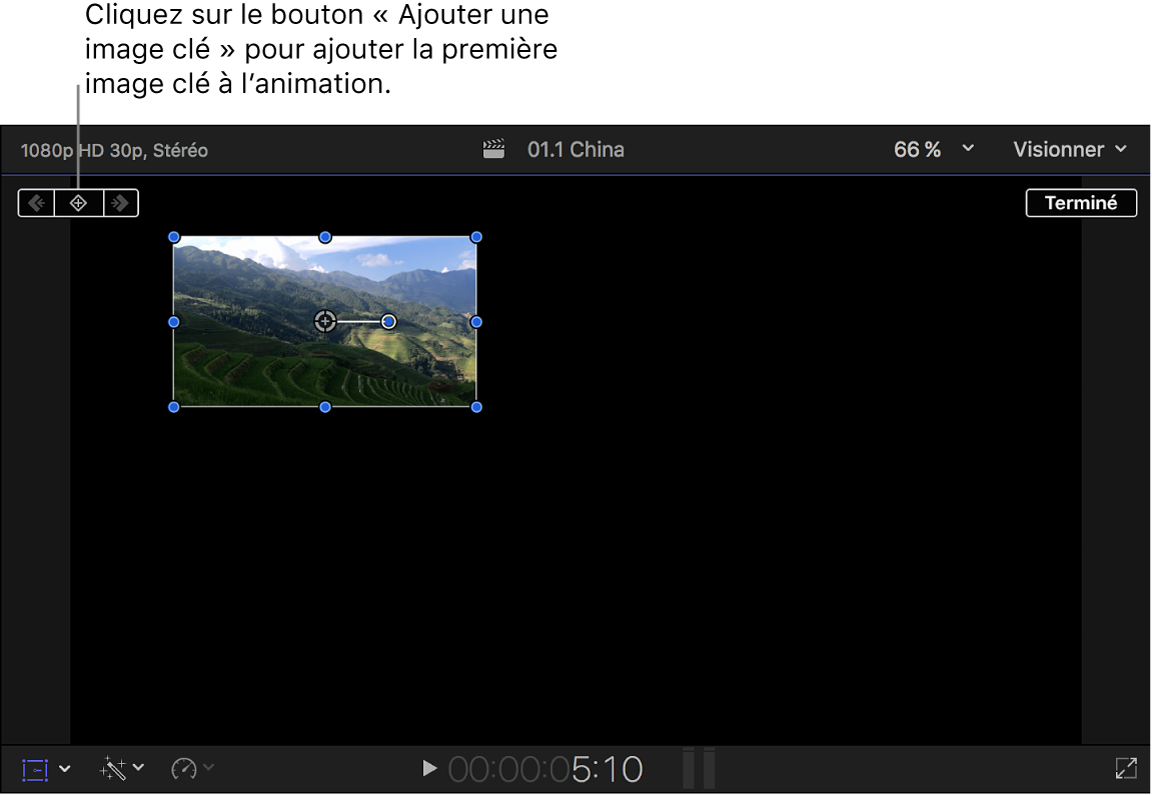Expand the Transform tool options chevron
Image resolution: width=1152 pixels, height=795 pixels.
pos(66,768)
